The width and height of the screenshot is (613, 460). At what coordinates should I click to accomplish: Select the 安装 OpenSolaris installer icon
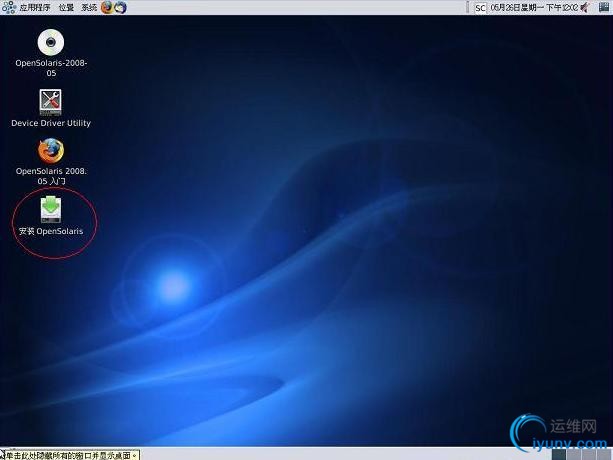tap(51, 209)
